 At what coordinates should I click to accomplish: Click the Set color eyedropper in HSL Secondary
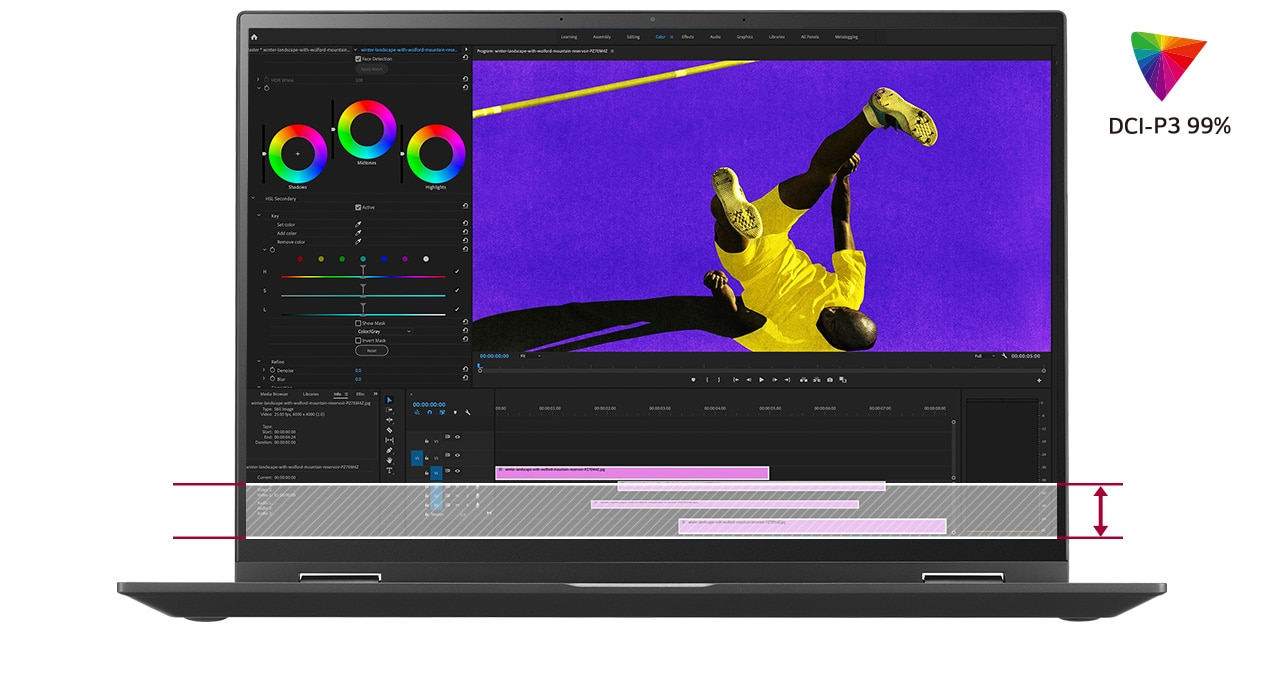pyautogui.click(x=358, y=225)
